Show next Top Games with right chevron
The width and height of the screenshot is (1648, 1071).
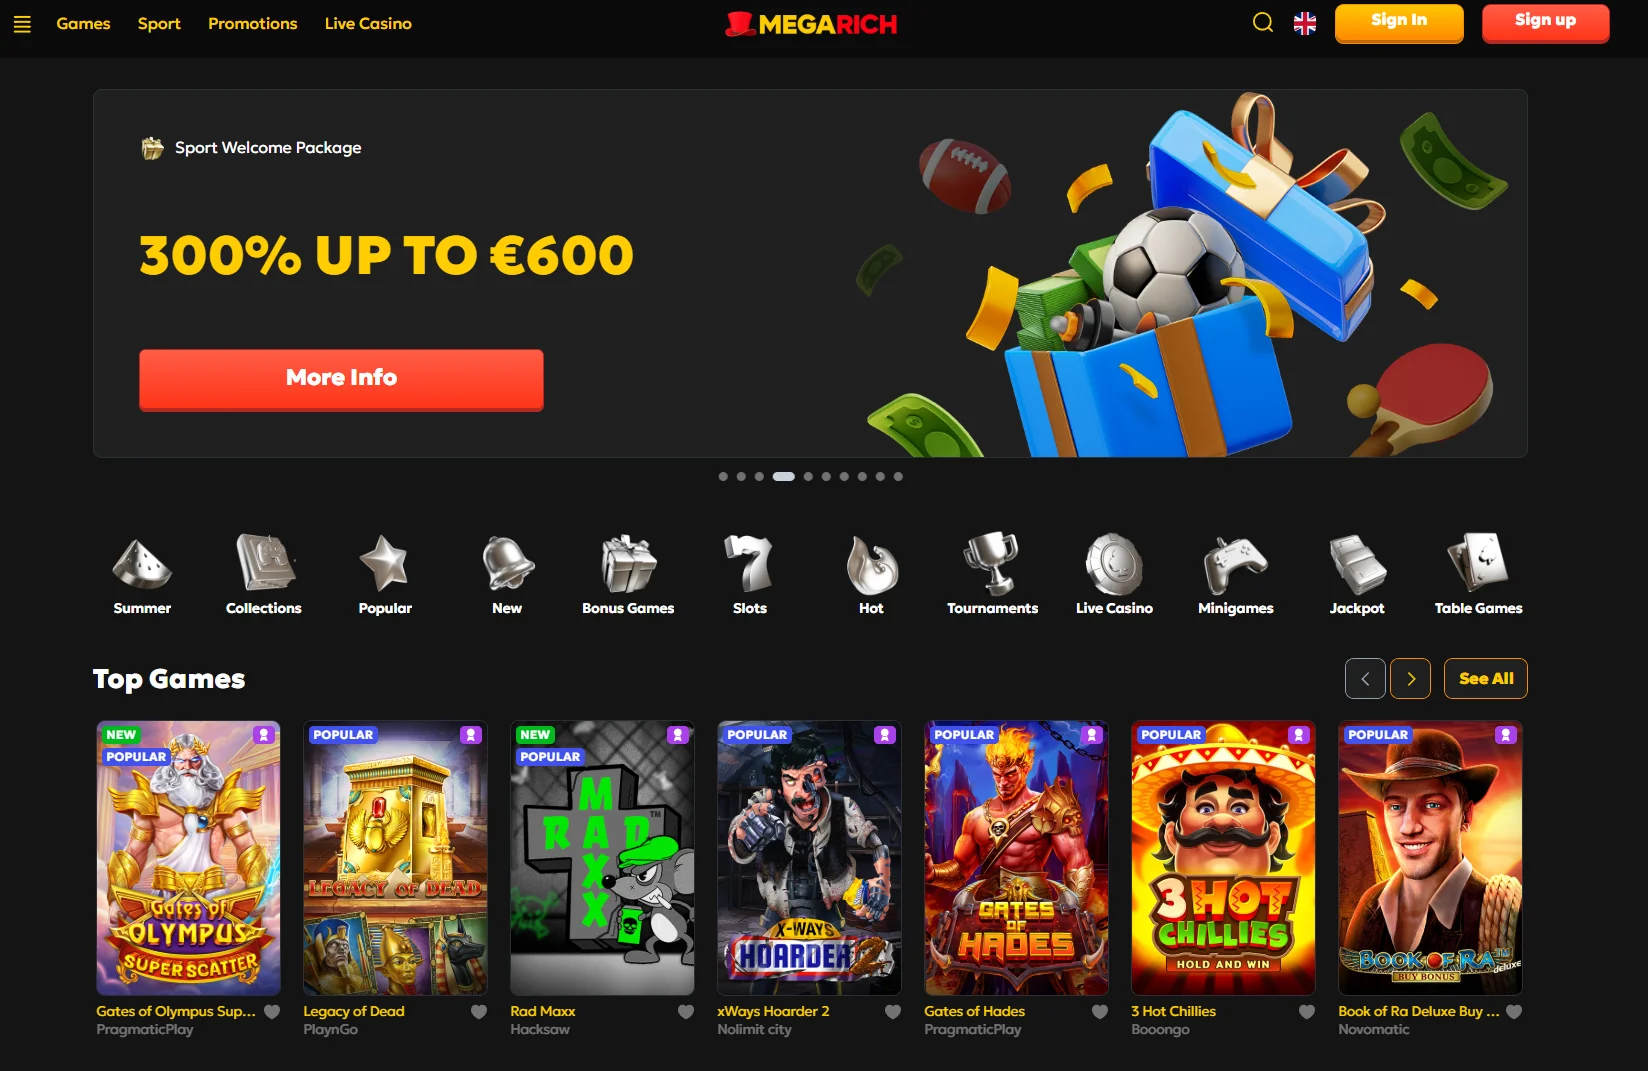1411,679
